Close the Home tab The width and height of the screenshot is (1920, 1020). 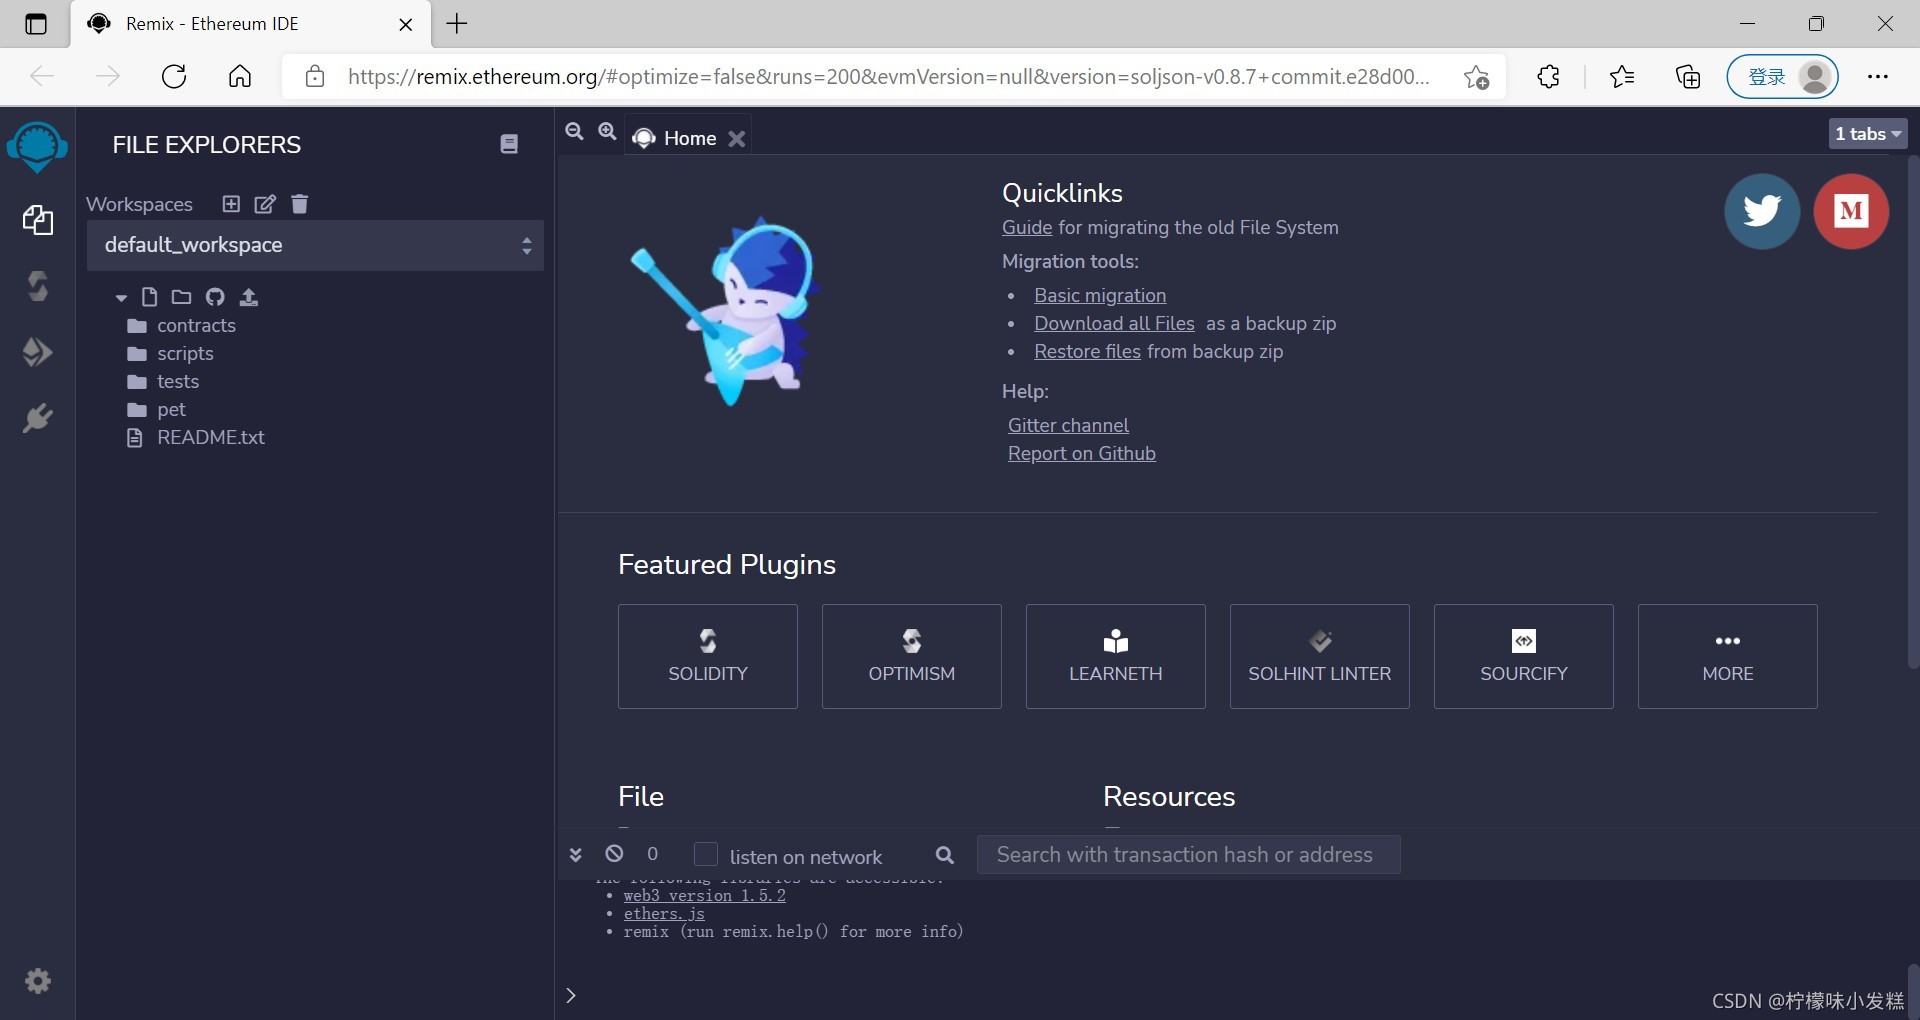point(737,139)
